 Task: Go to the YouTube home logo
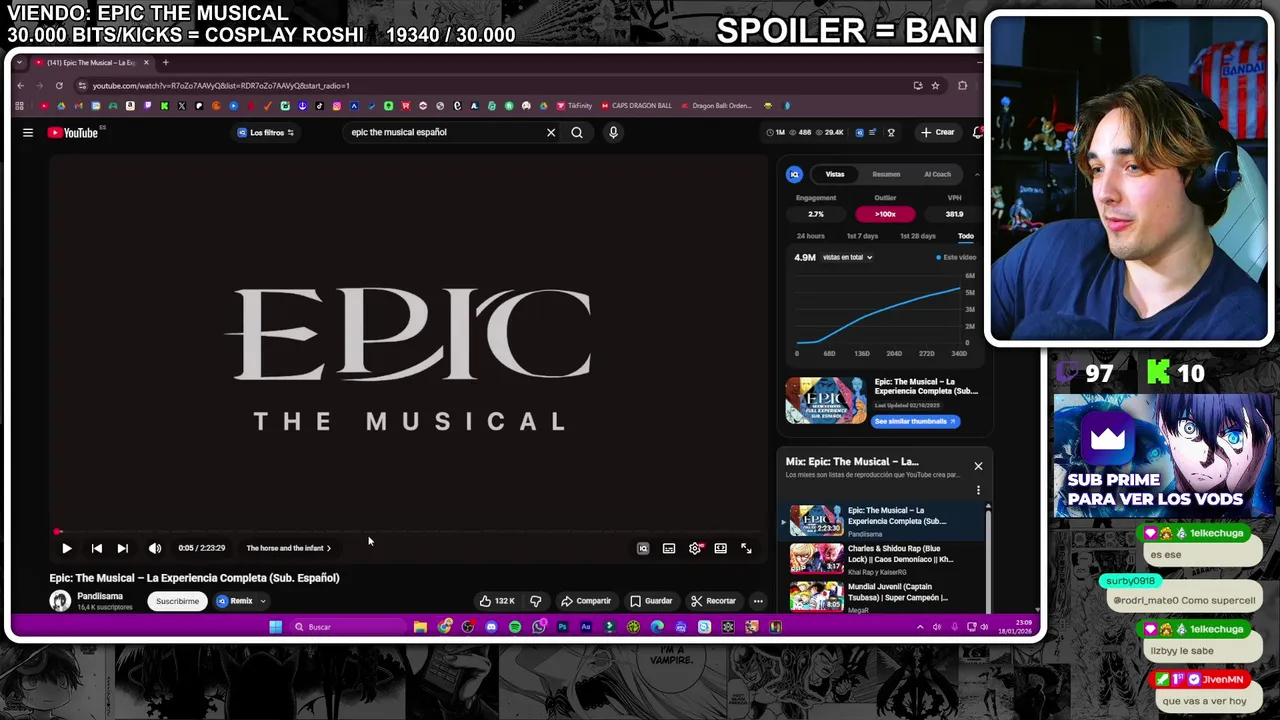pos(74,132)
